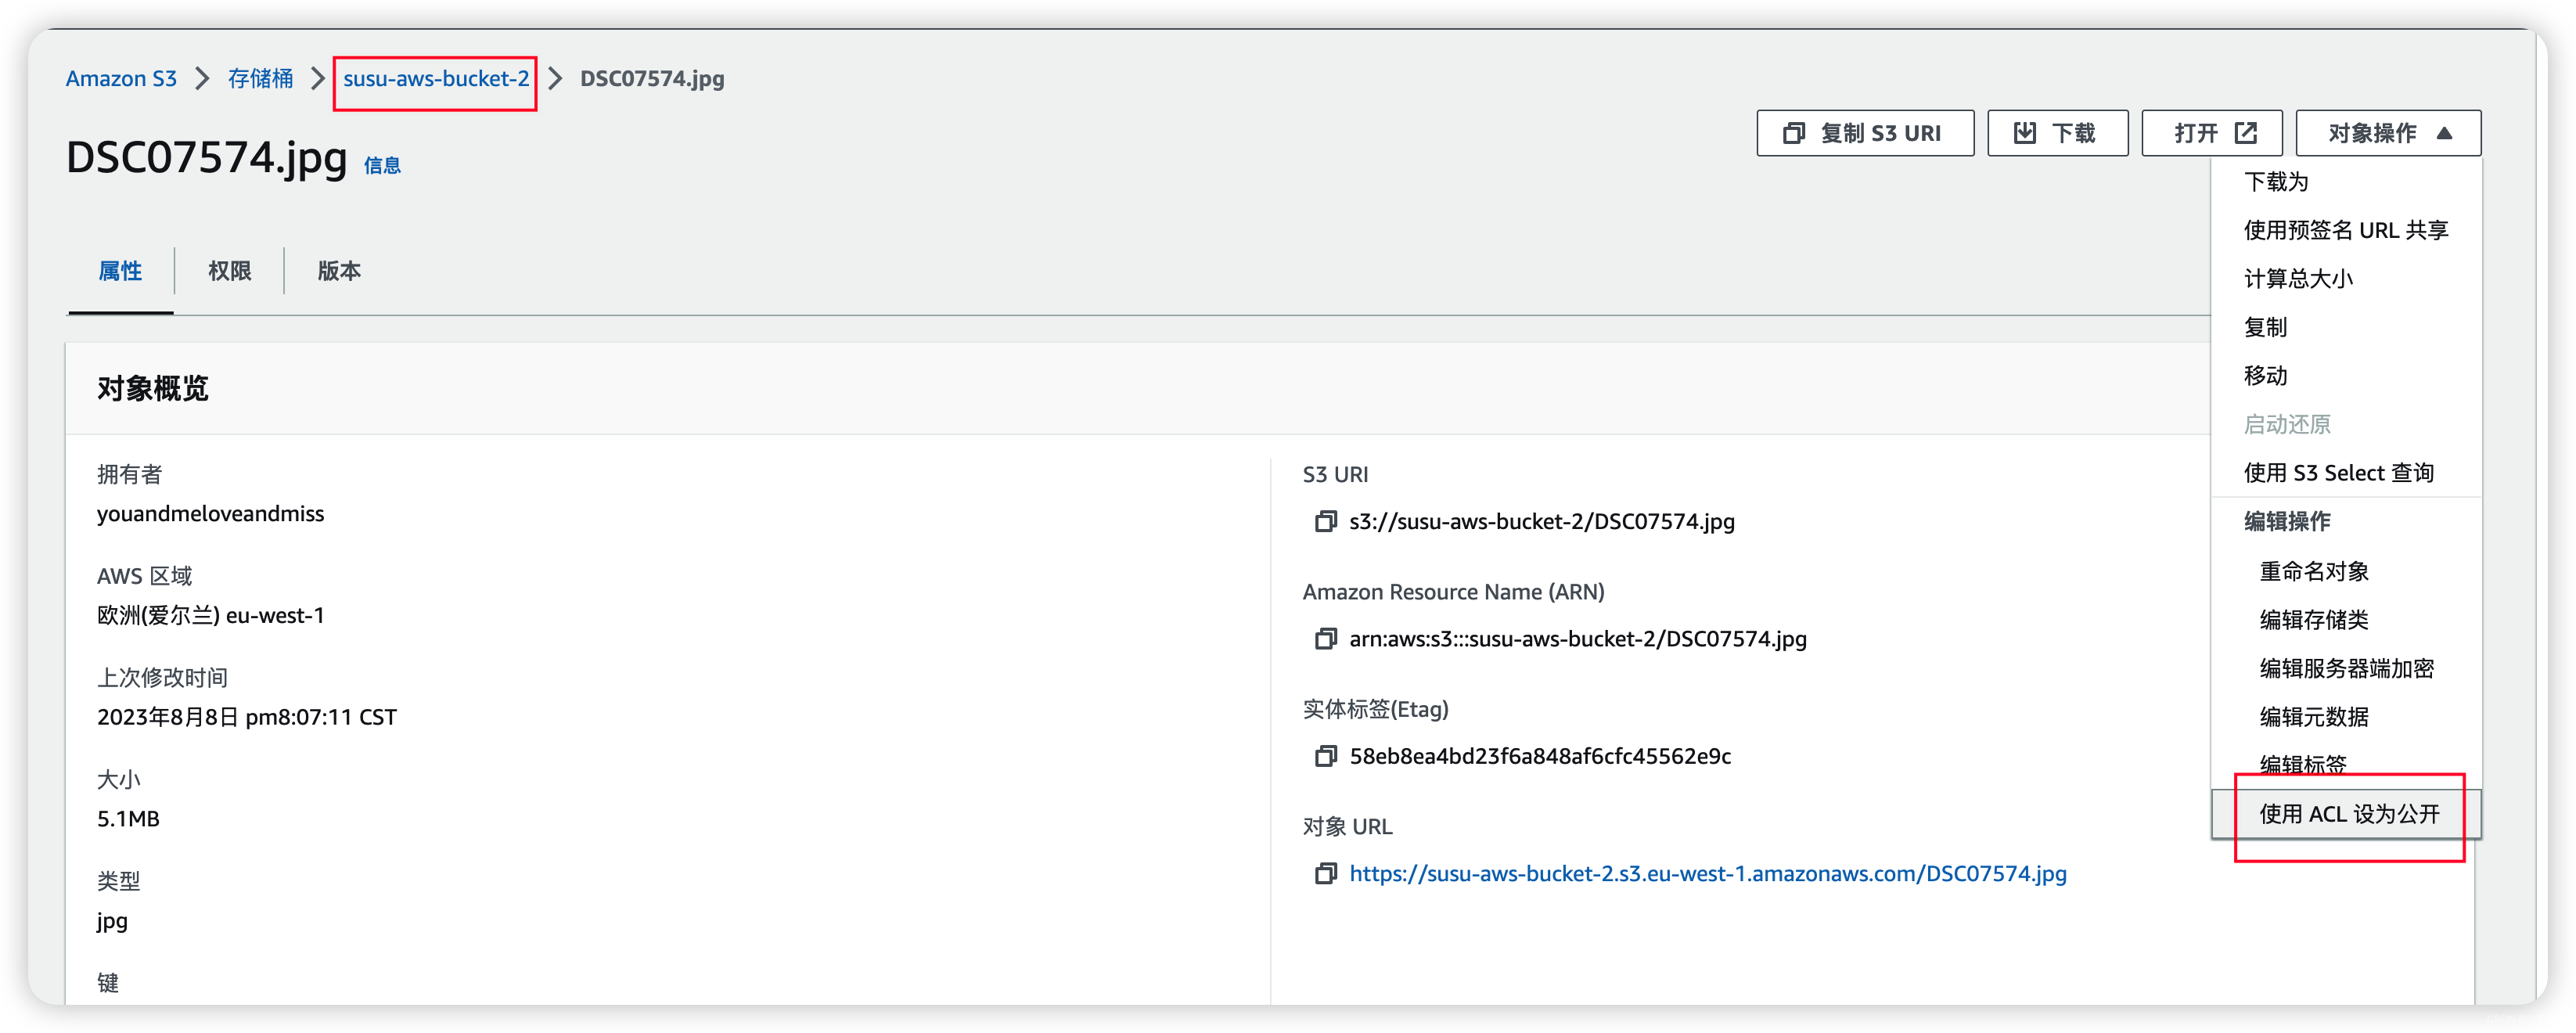
Task: Click last modified time value
Action: tap(247, 717)
